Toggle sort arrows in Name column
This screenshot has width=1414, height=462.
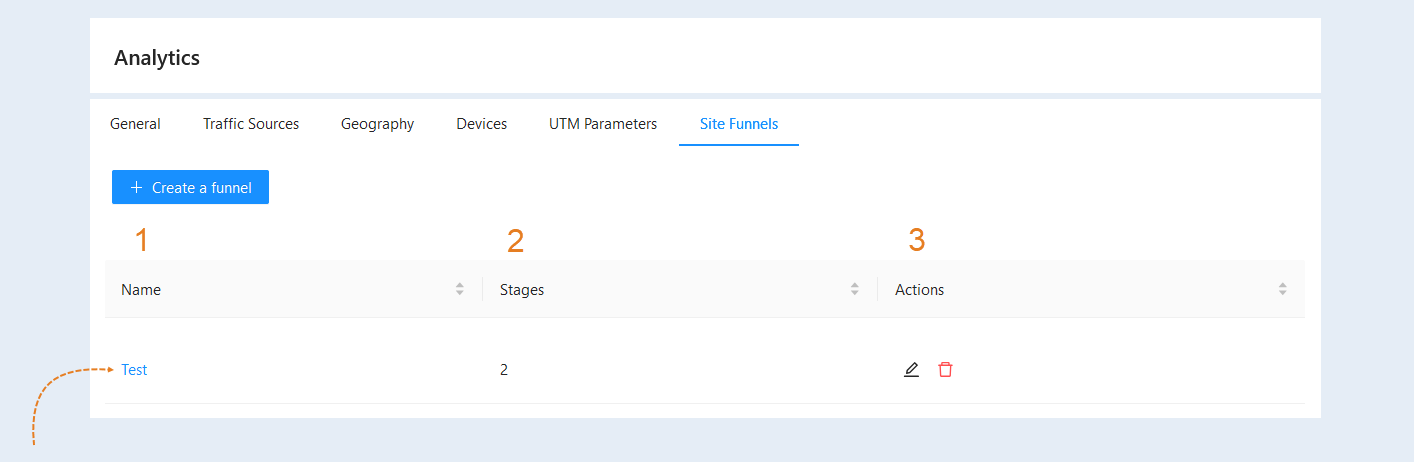pyautogui.click(x=460, y=289)
